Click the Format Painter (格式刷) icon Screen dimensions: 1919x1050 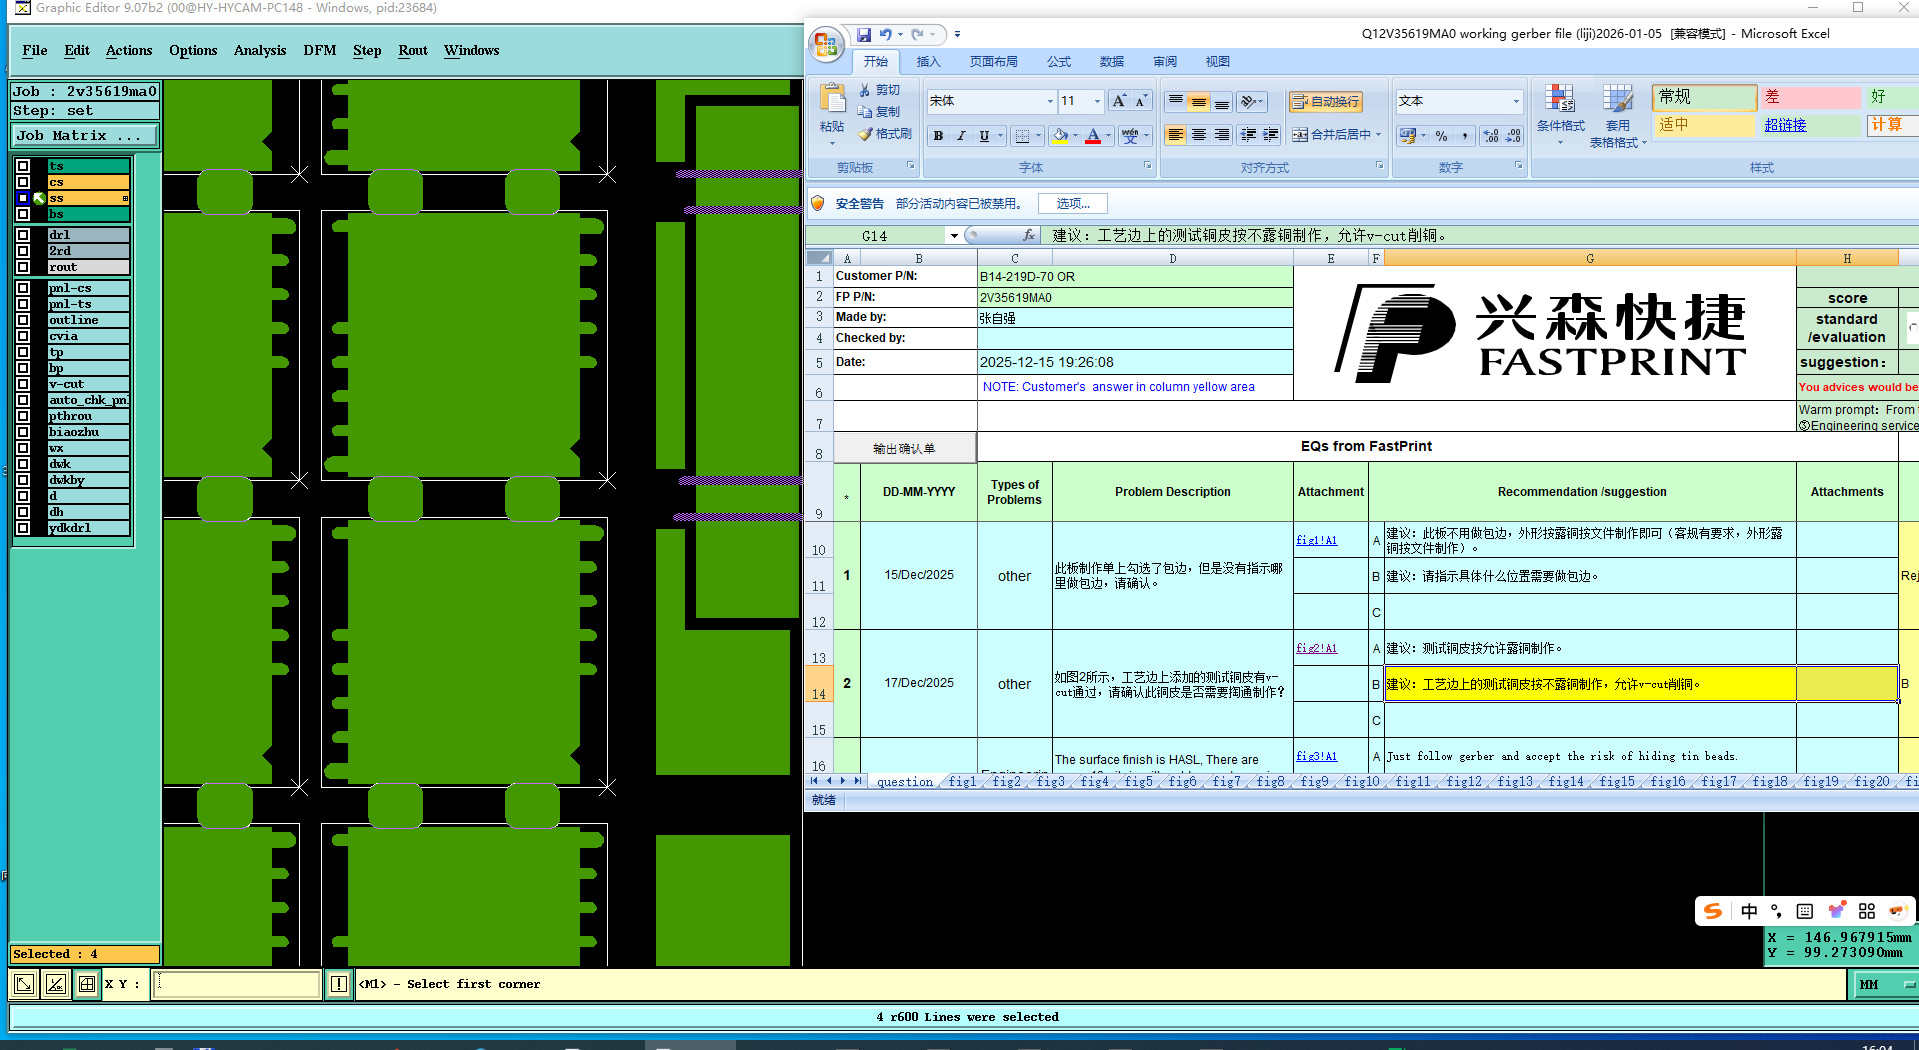coord(865,134)
